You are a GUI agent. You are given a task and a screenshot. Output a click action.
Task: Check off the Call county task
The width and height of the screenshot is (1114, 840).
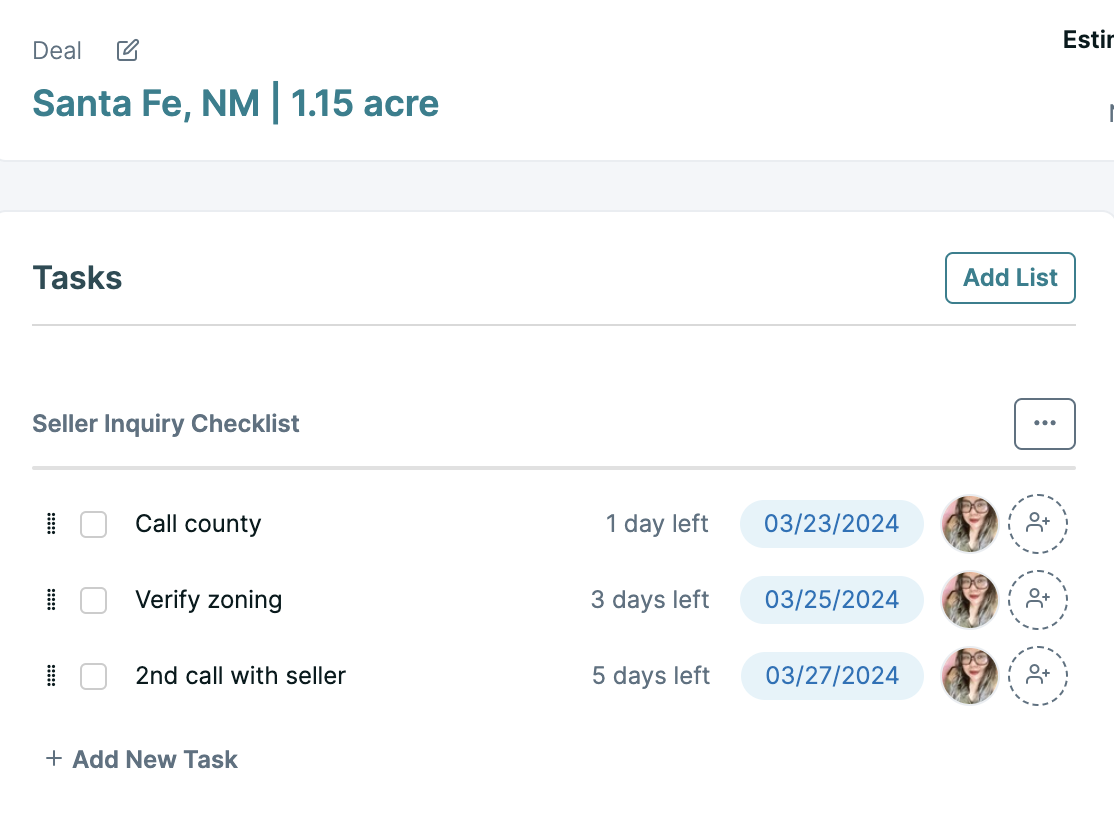point(93,524)
